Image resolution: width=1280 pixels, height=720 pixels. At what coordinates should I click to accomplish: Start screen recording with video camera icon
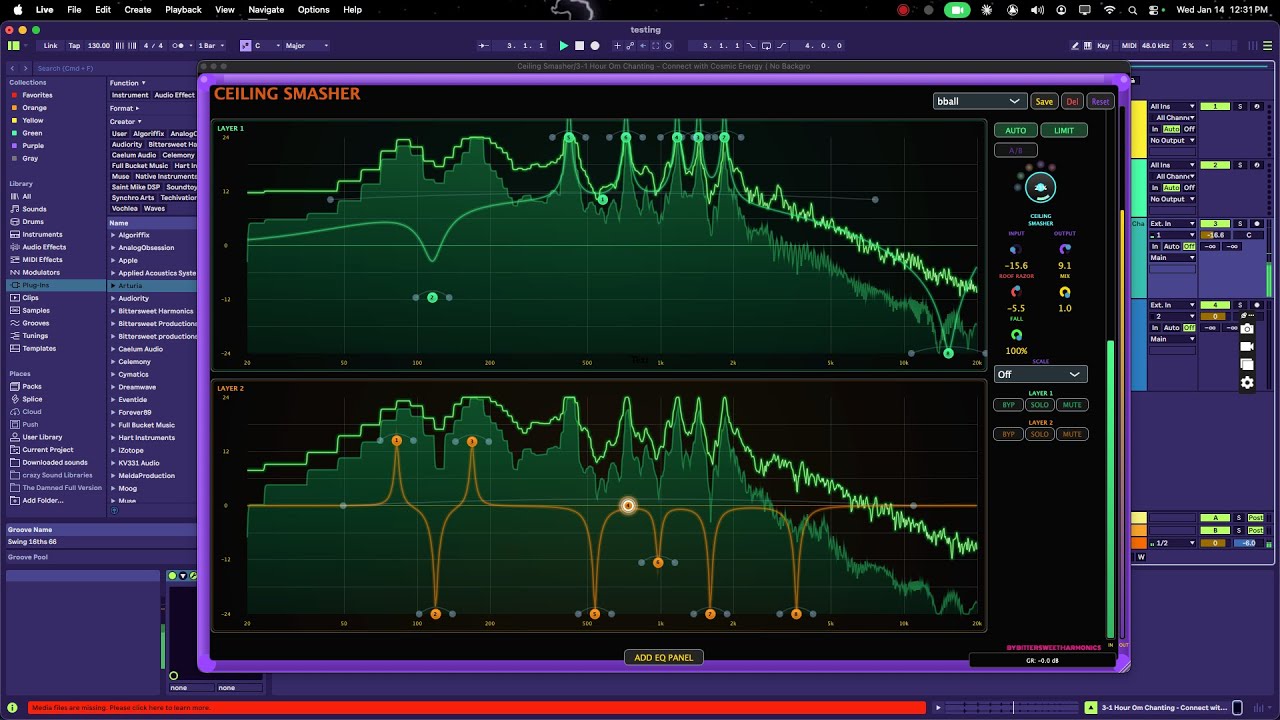click(x=1247, y=346)
